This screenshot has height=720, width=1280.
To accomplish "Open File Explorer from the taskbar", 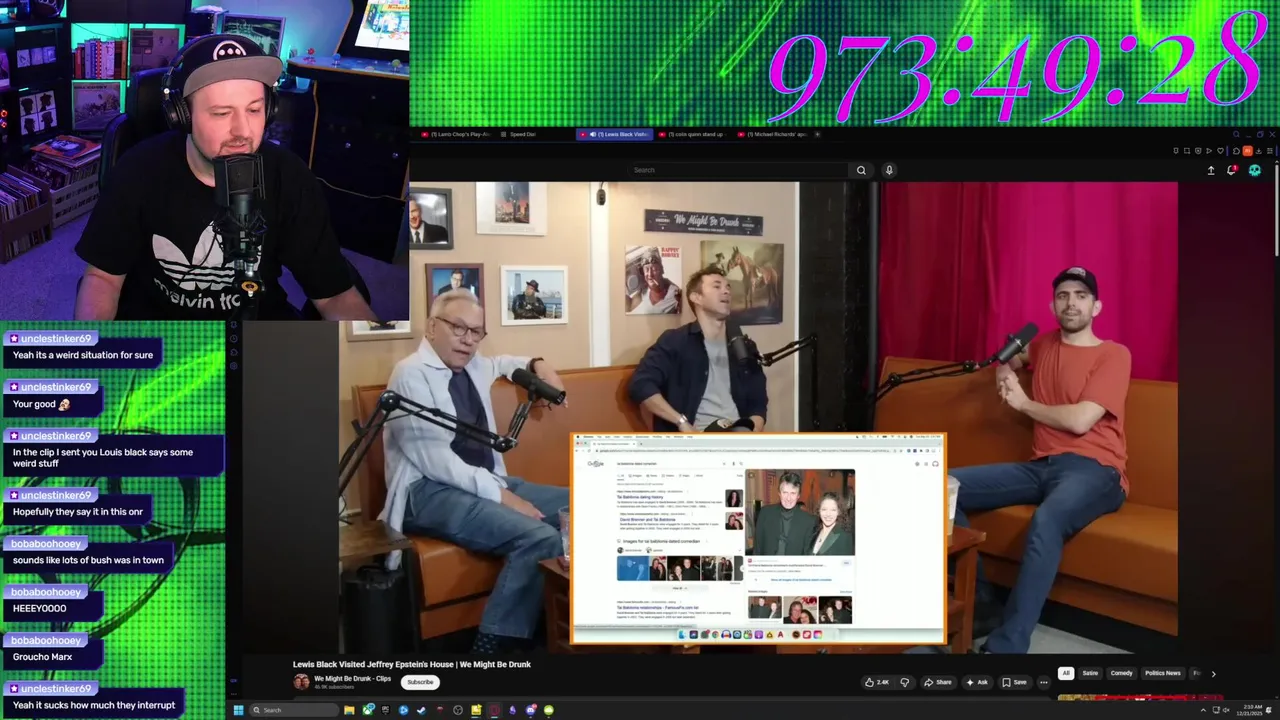I will [x=349, y=710].
